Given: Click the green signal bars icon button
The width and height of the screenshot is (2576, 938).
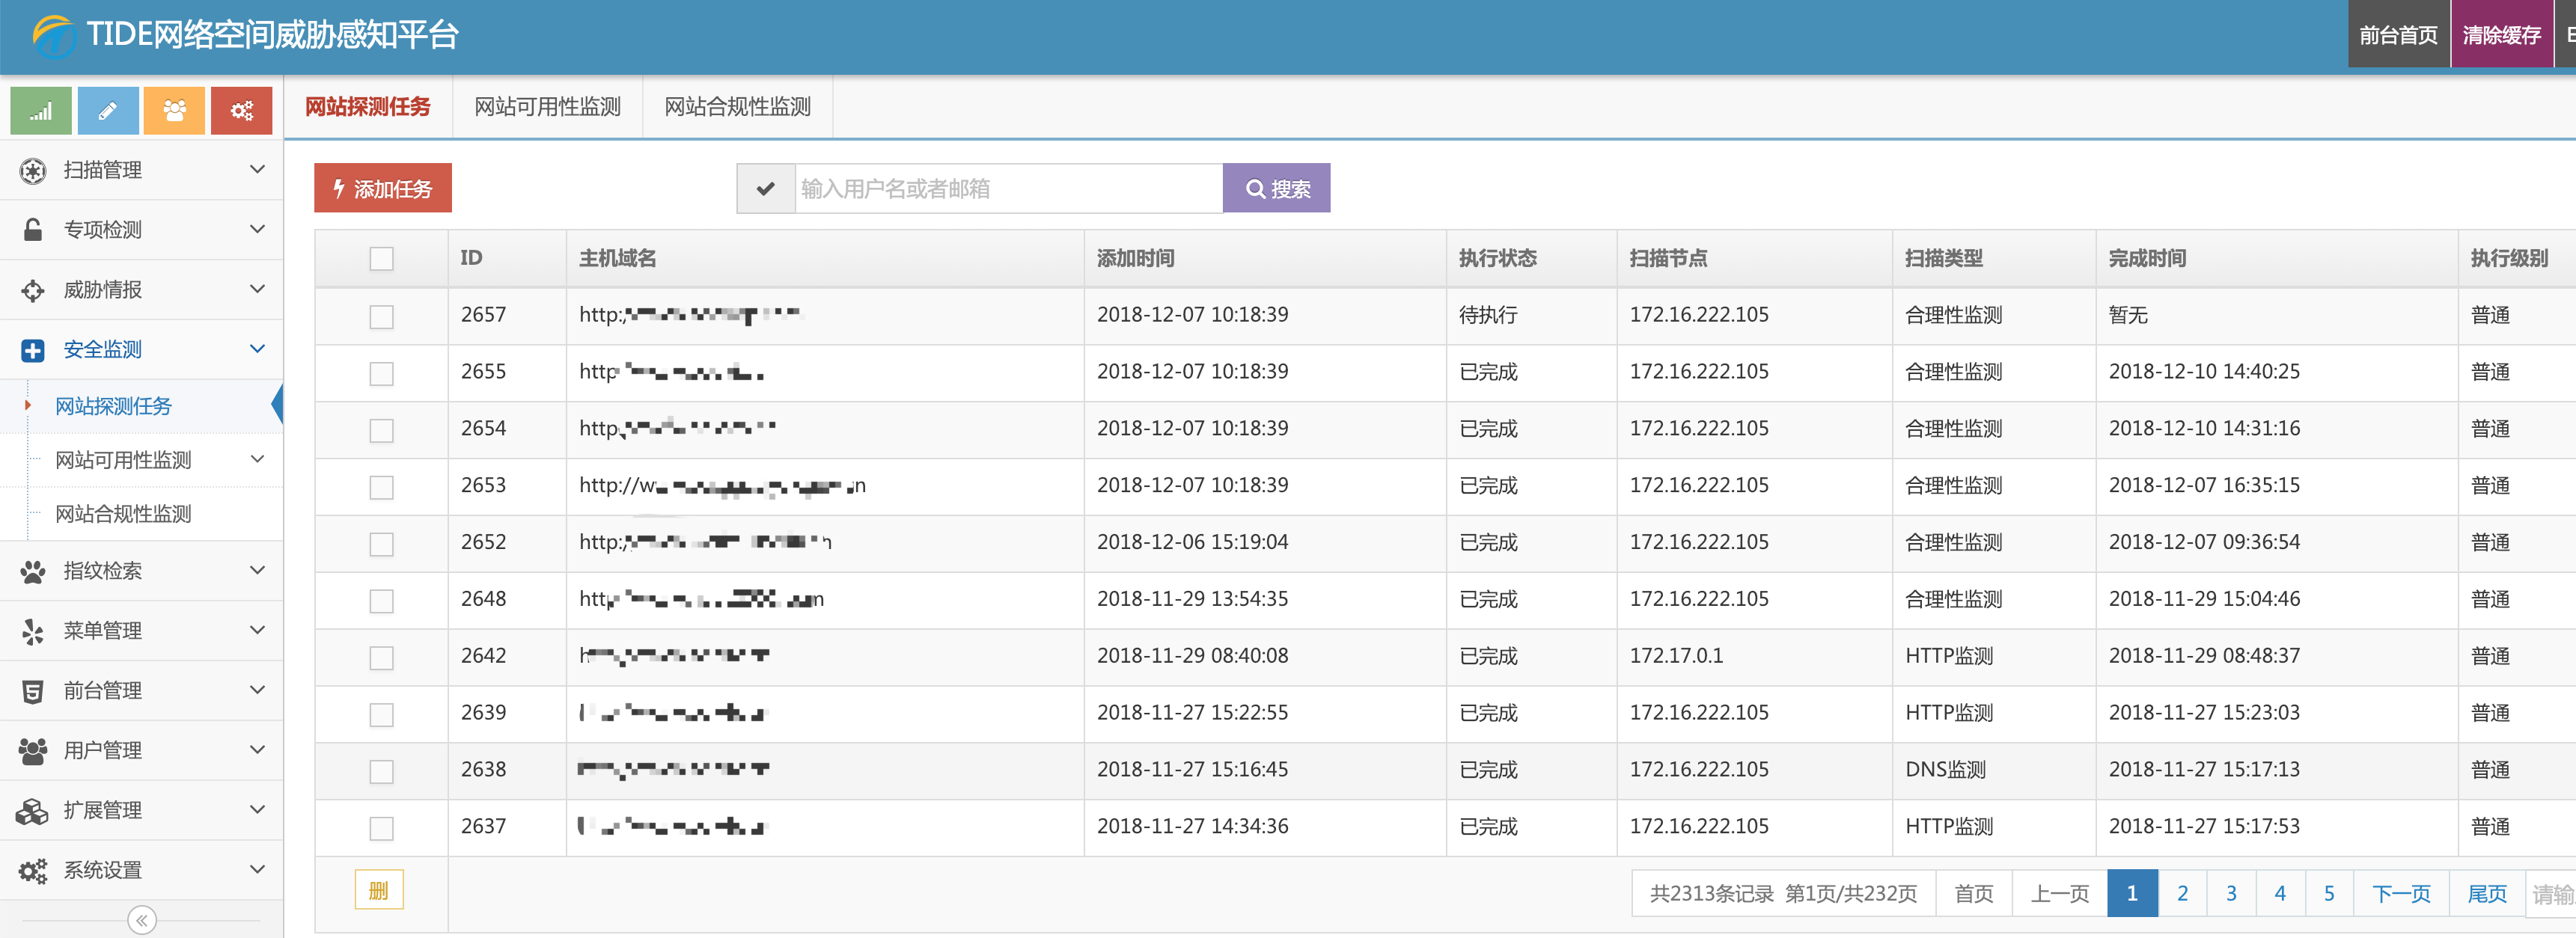Looking at the screenshot, I should coord(41,111).
